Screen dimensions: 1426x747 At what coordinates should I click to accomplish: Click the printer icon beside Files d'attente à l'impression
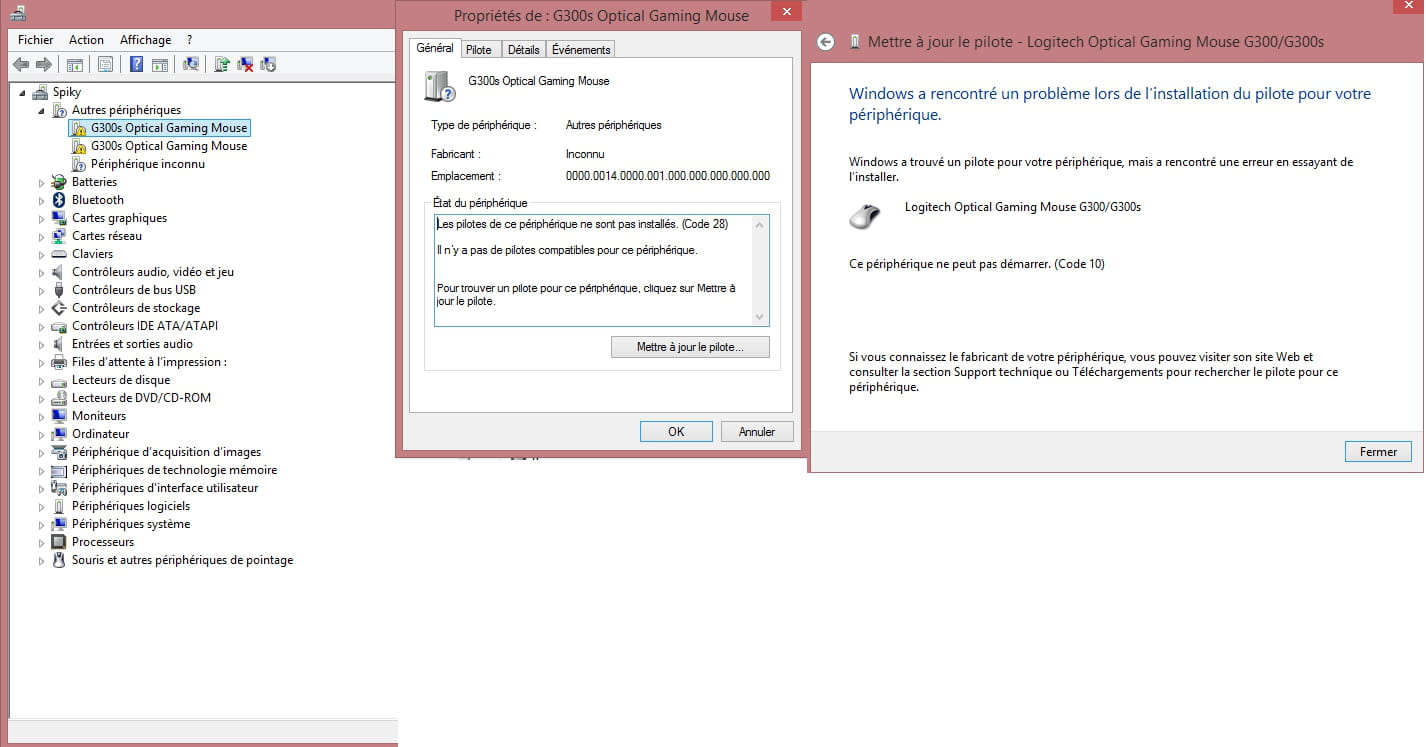coord(59,362)
